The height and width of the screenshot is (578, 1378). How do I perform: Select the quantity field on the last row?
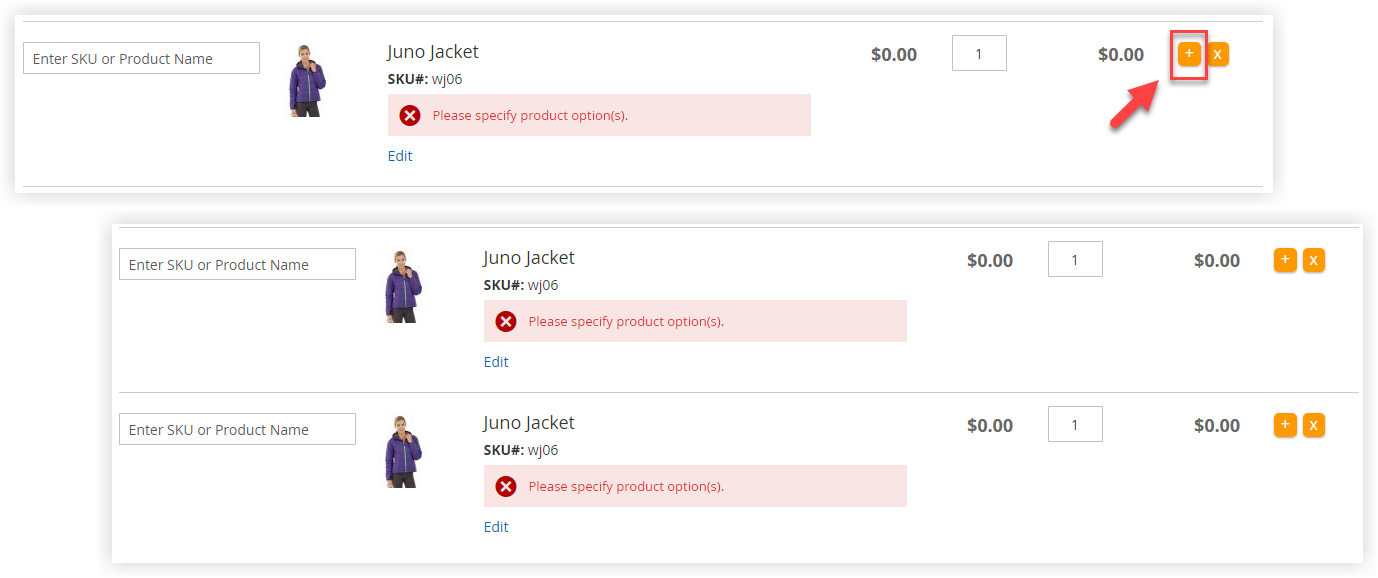click(x=1074, y=425)
